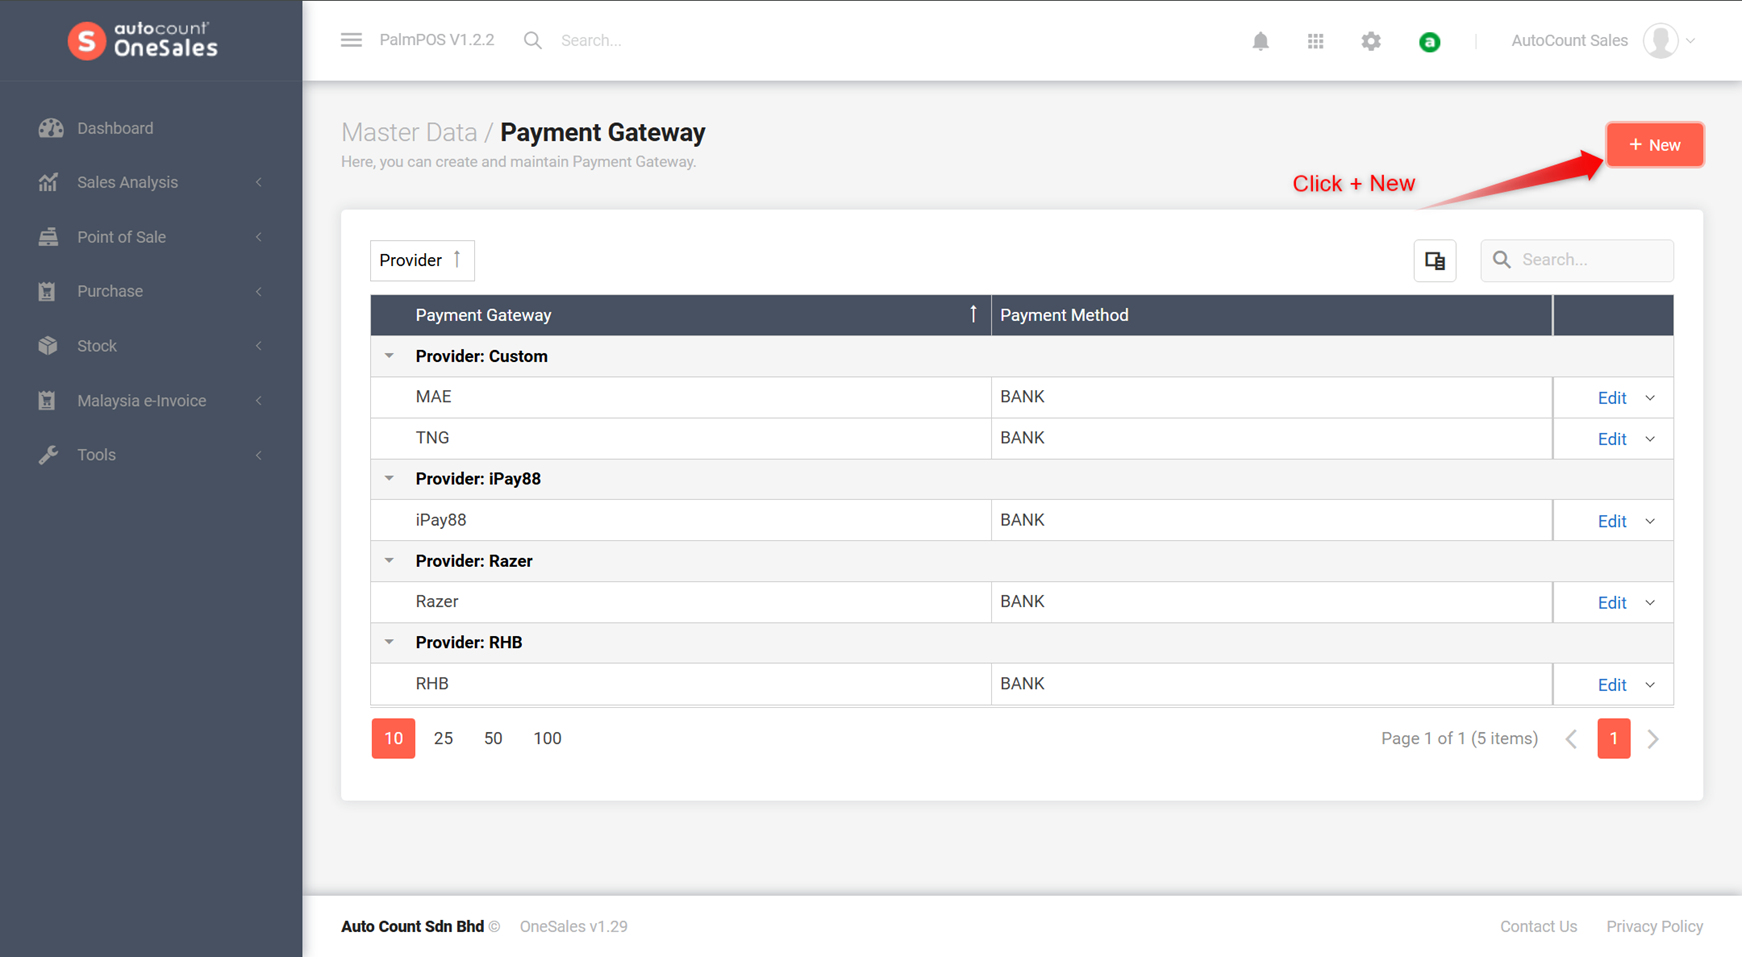This screenshot has height=957, width=1742.
Task: Edit the RHB payment gateway
Action: click(x=1612, y=685)
